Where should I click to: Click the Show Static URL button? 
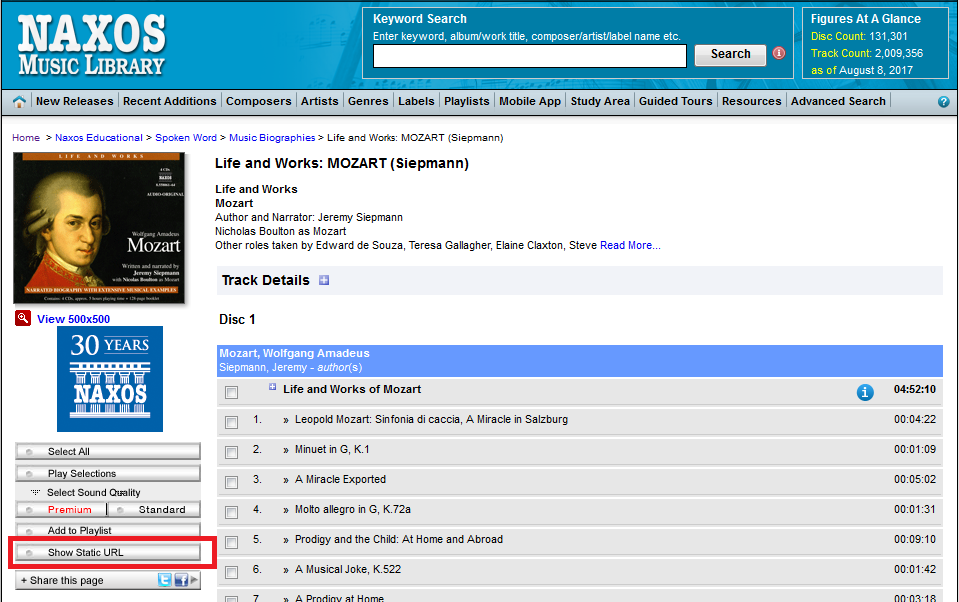coord(108,552)
